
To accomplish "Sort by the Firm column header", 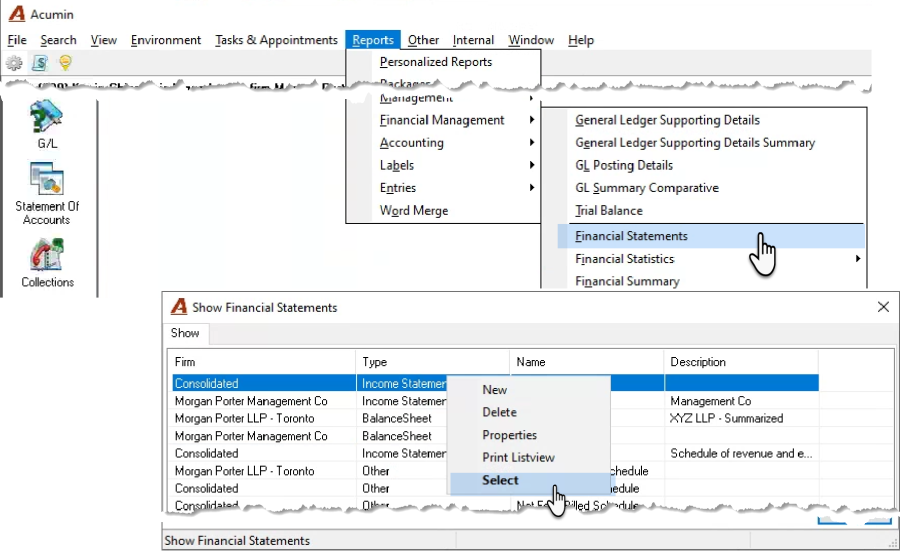I will [263, 362].
